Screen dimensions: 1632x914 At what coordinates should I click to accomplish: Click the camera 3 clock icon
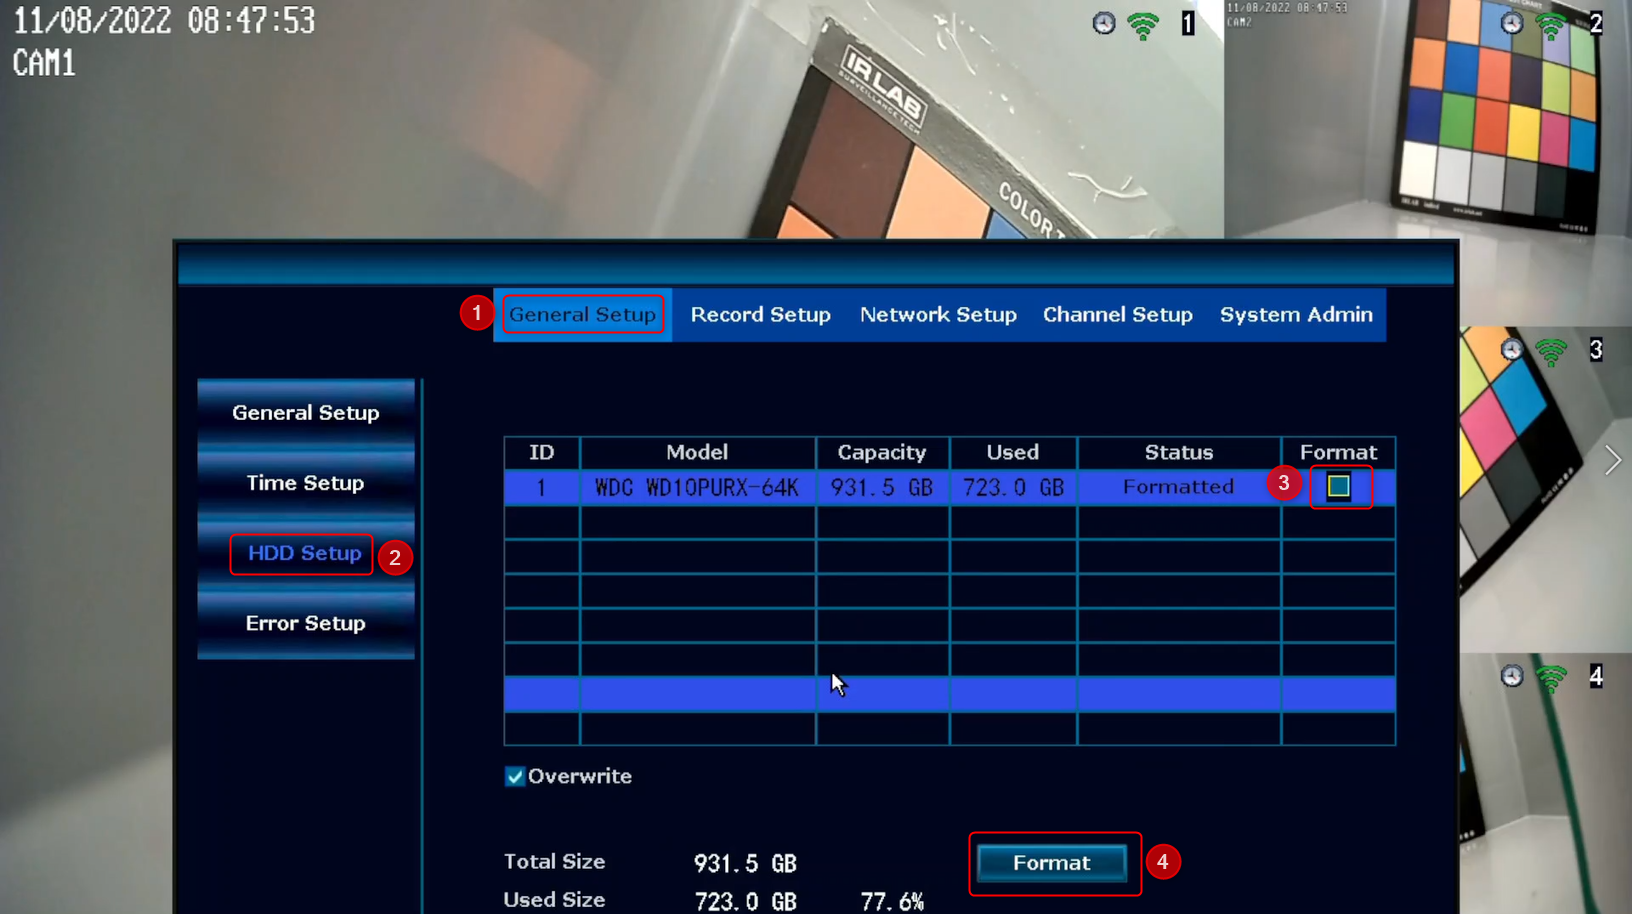(1512, 349)
